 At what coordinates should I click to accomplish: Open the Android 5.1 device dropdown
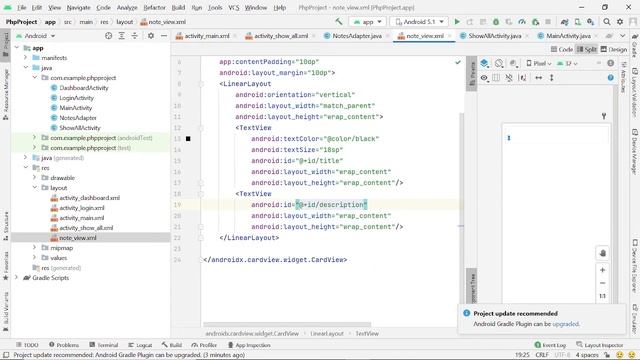click(419, 22)
